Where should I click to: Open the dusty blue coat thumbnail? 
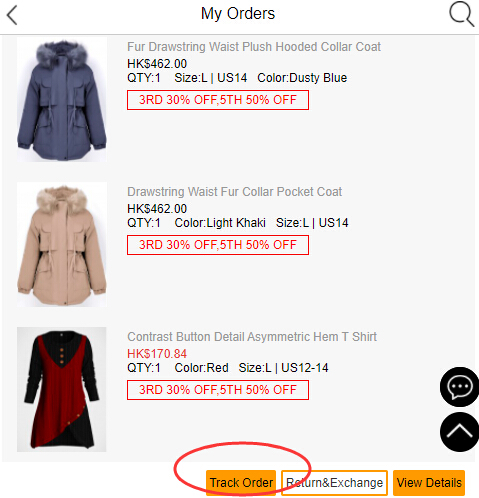click(62, 99)
